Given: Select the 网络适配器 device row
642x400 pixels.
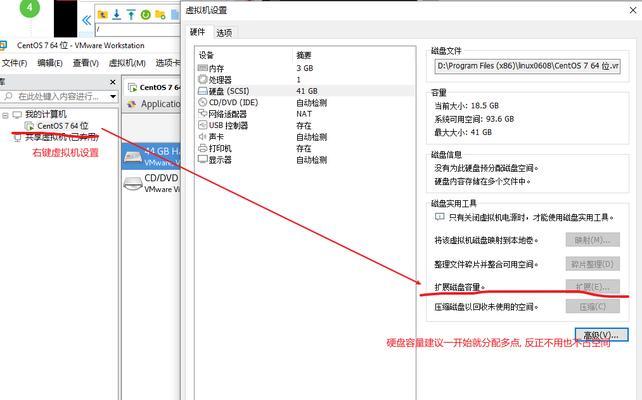Looking at the screenshot, I should coord(305,114).
